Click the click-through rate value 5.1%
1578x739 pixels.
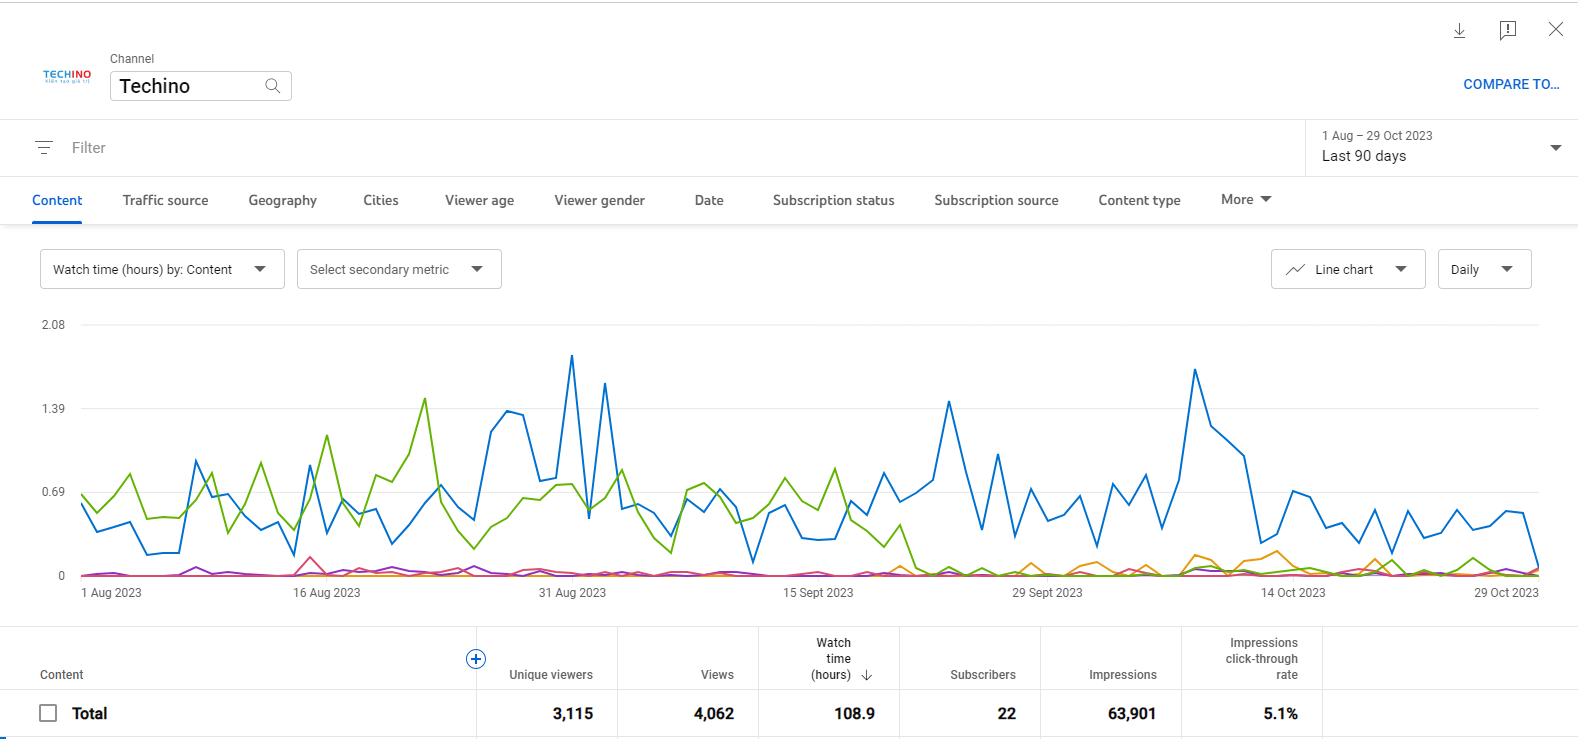click(x=1281, y=714)
